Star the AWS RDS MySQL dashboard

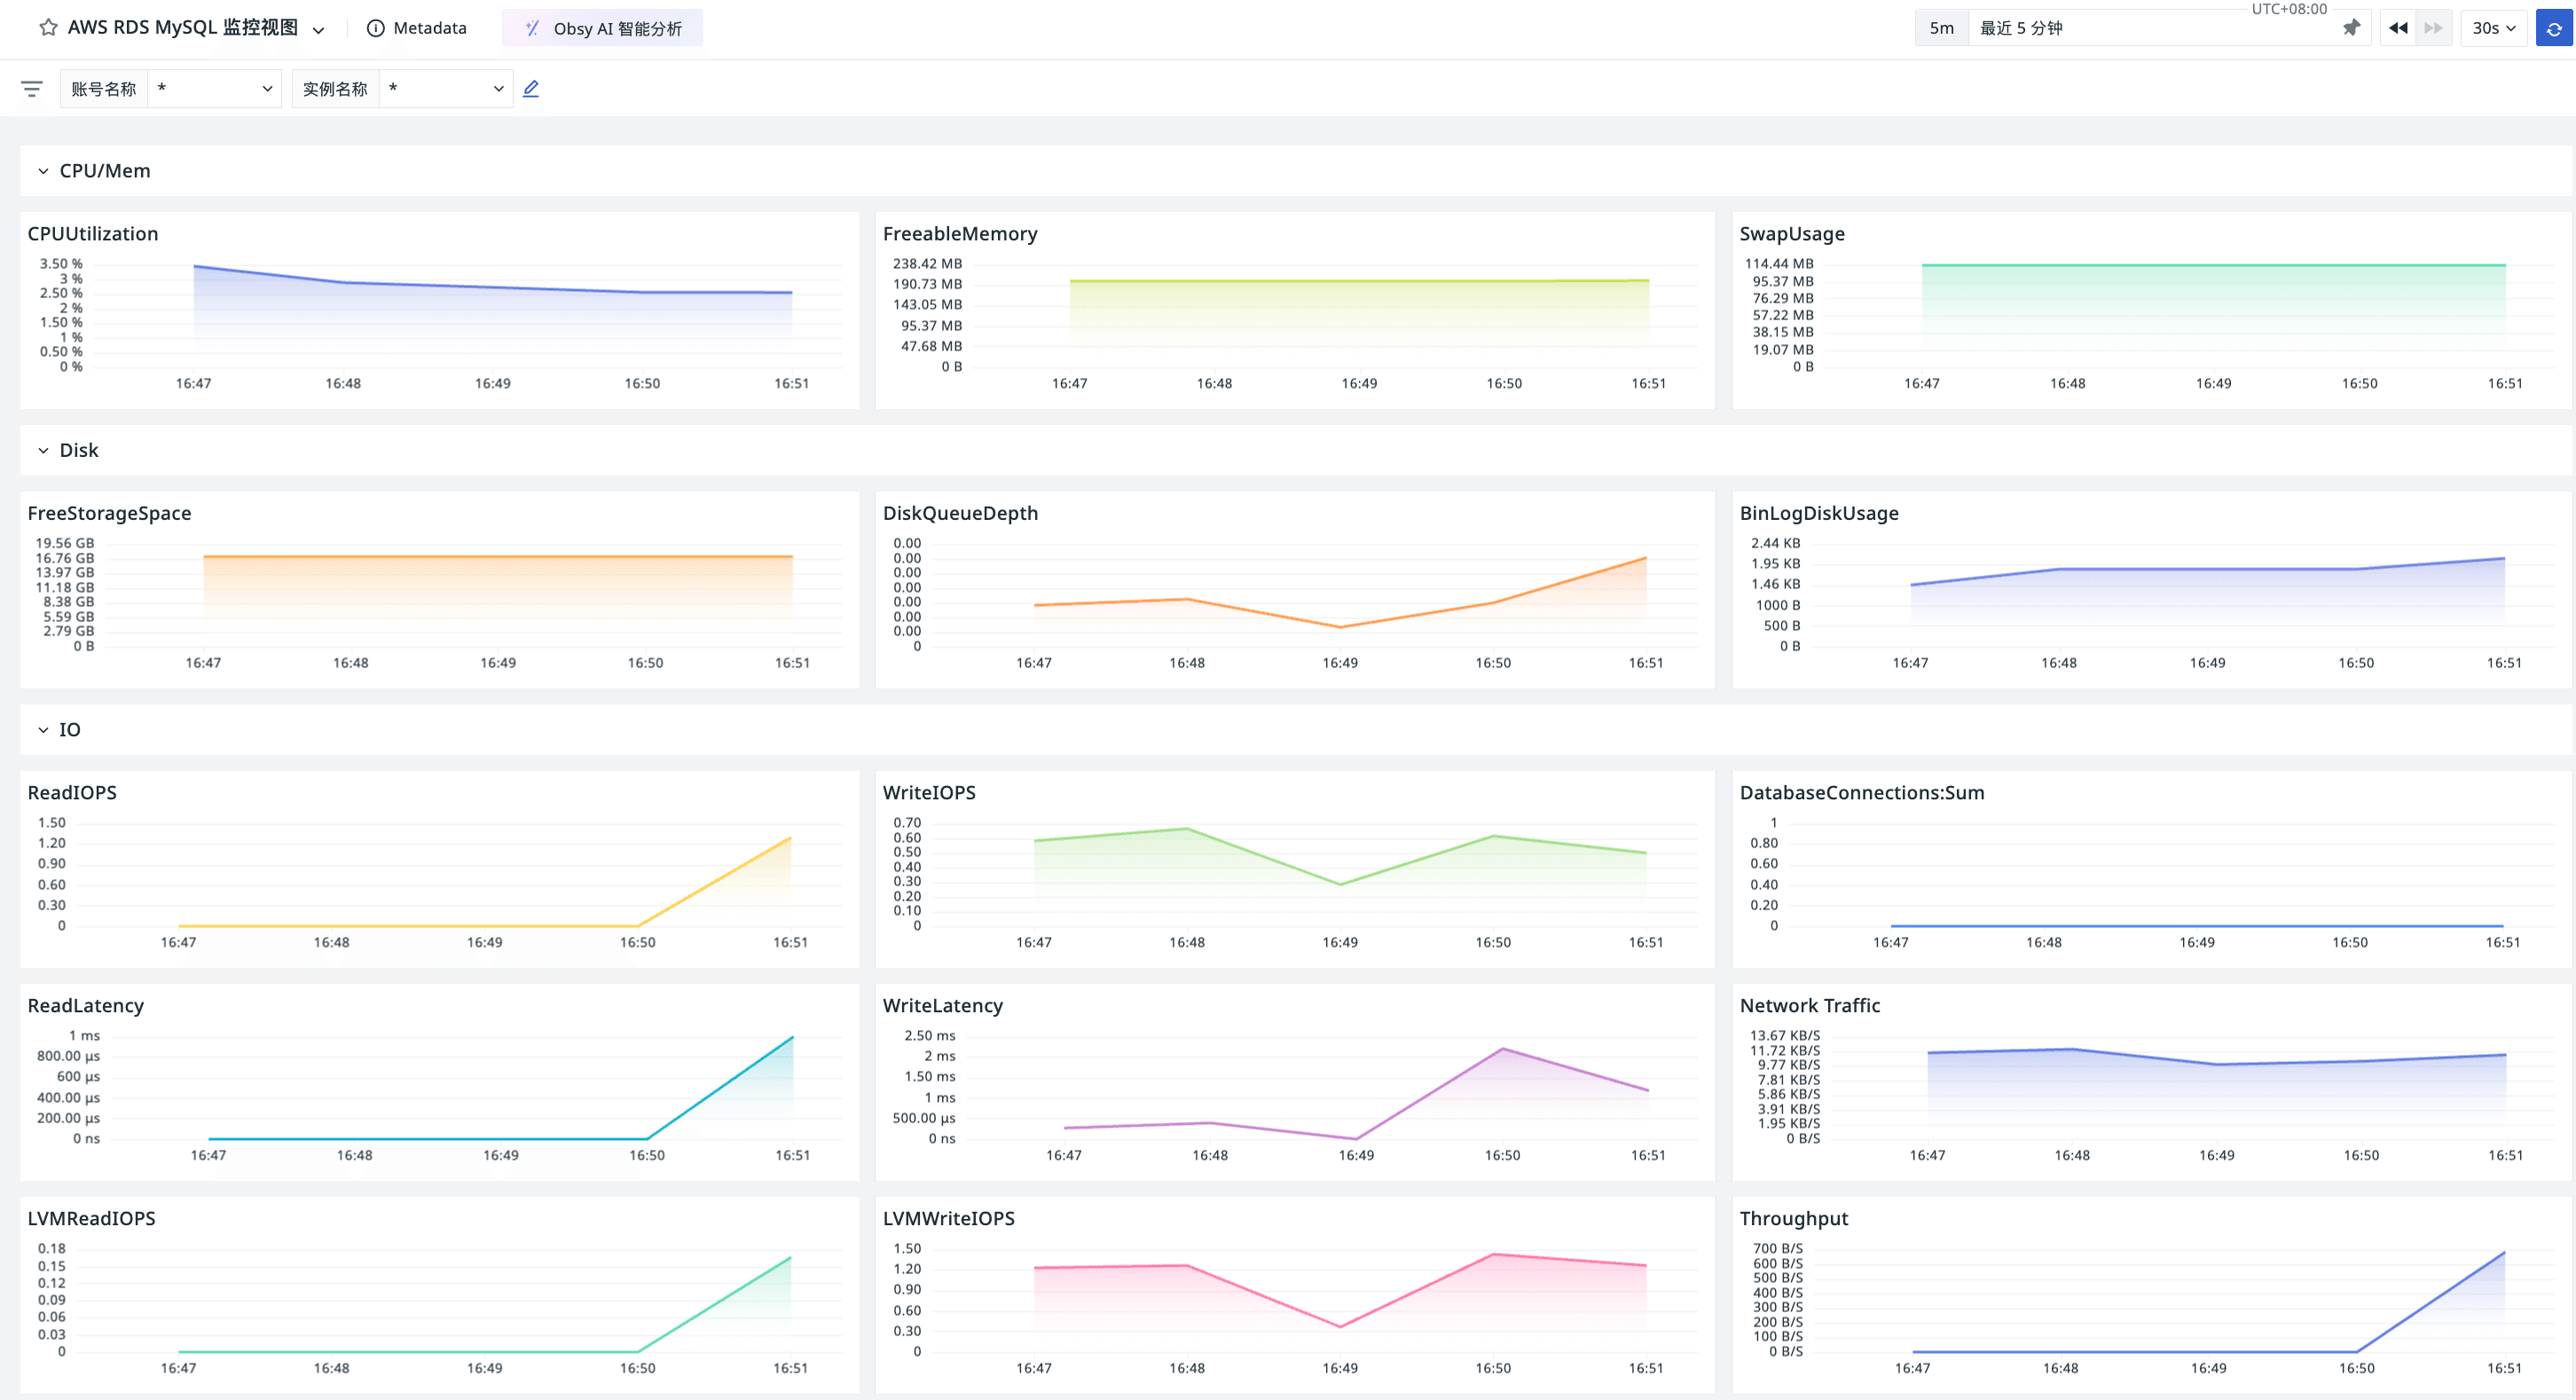point(47,28)
